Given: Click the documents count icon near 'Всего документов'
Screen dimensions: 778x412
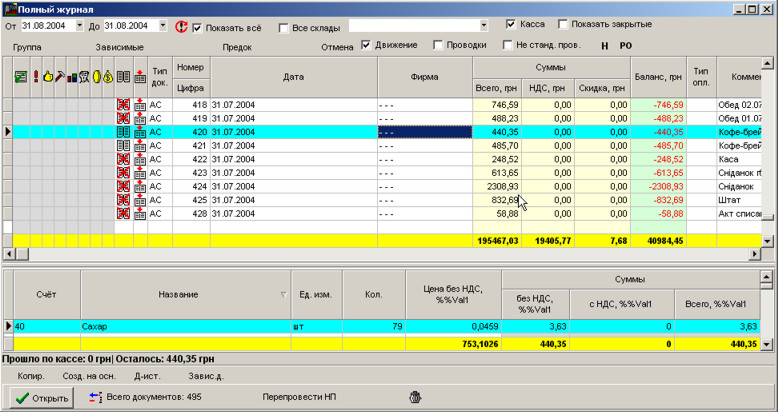Looking at the screenshot, I should [x=96, y=397].
